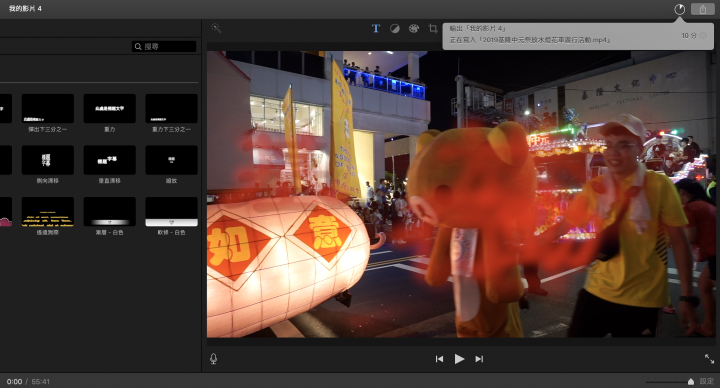720x388 pixels.
Task: Open the color balance tool
Action: click(x=394, y=28)
